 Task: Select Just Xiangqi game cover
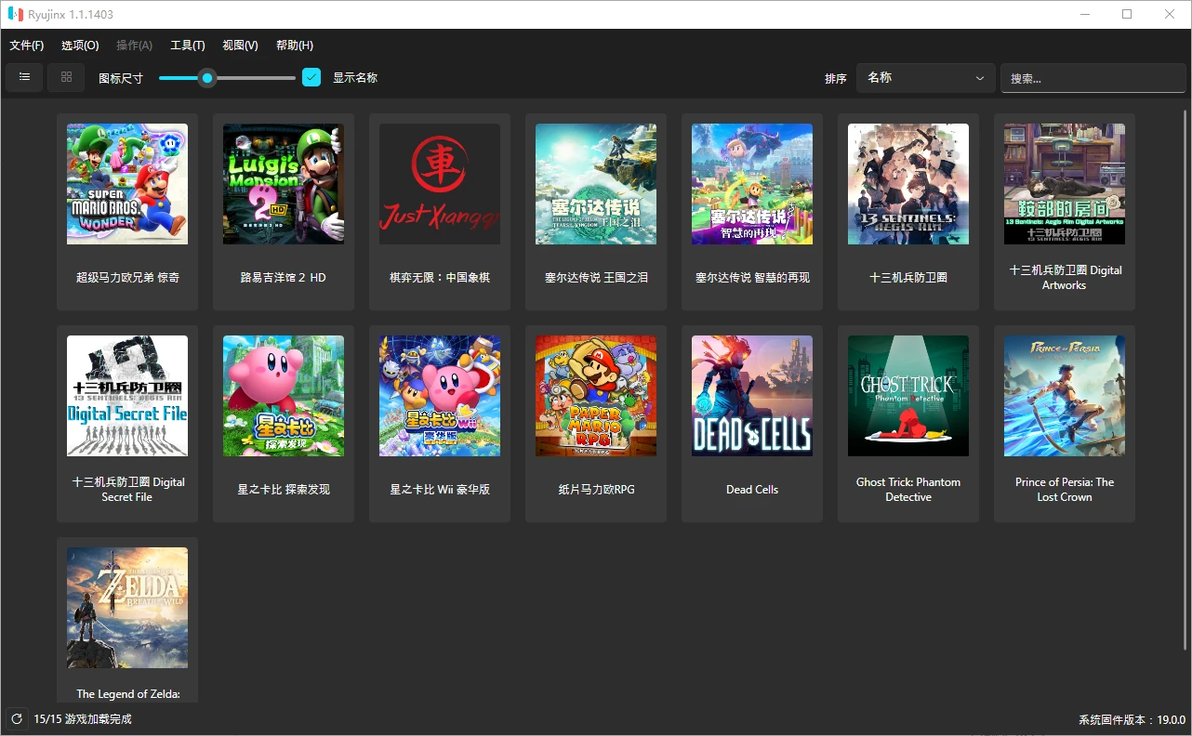(x=439, y=184)
